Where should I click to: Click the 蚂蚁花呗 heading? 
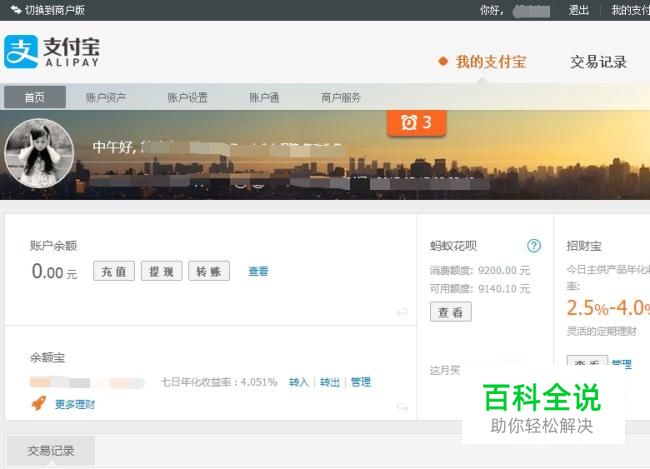coord(453,246)
